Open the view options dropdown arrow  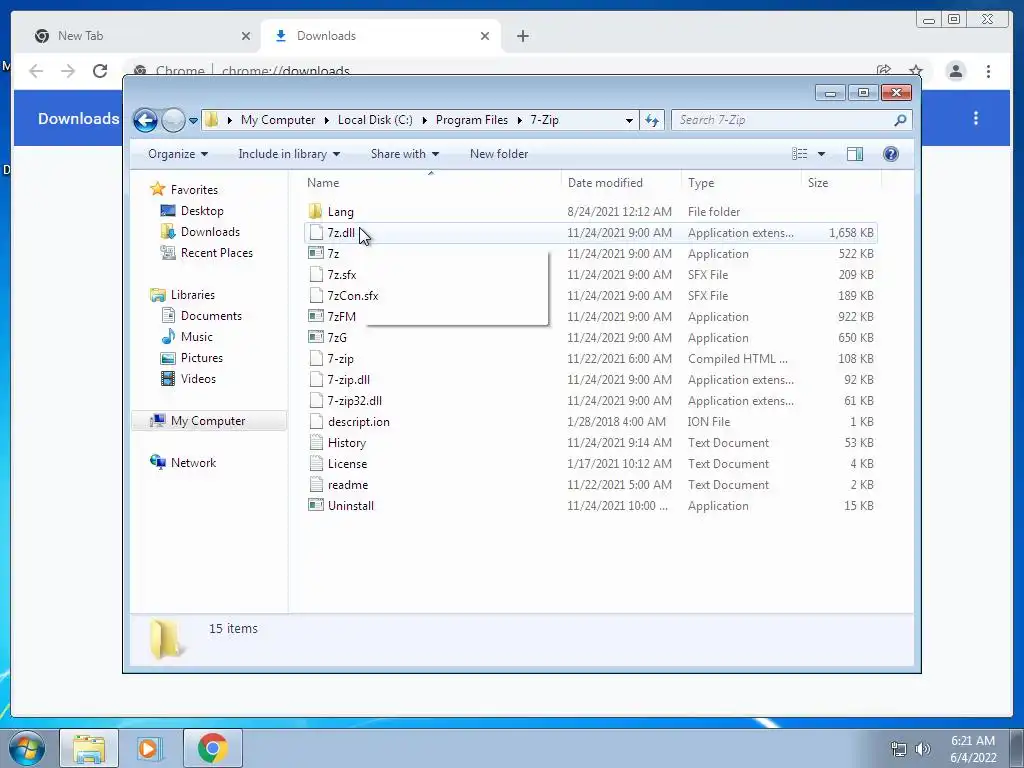pos(822,154)
